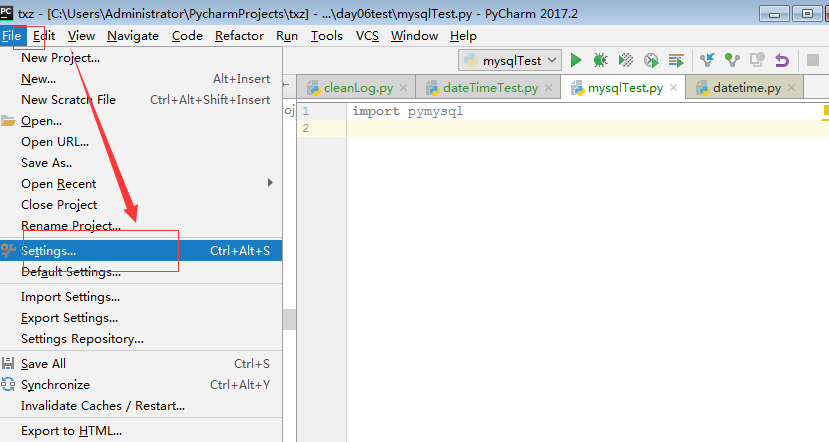
Task: Choose Save All menu entry
Action: click(x=141, y=364)
